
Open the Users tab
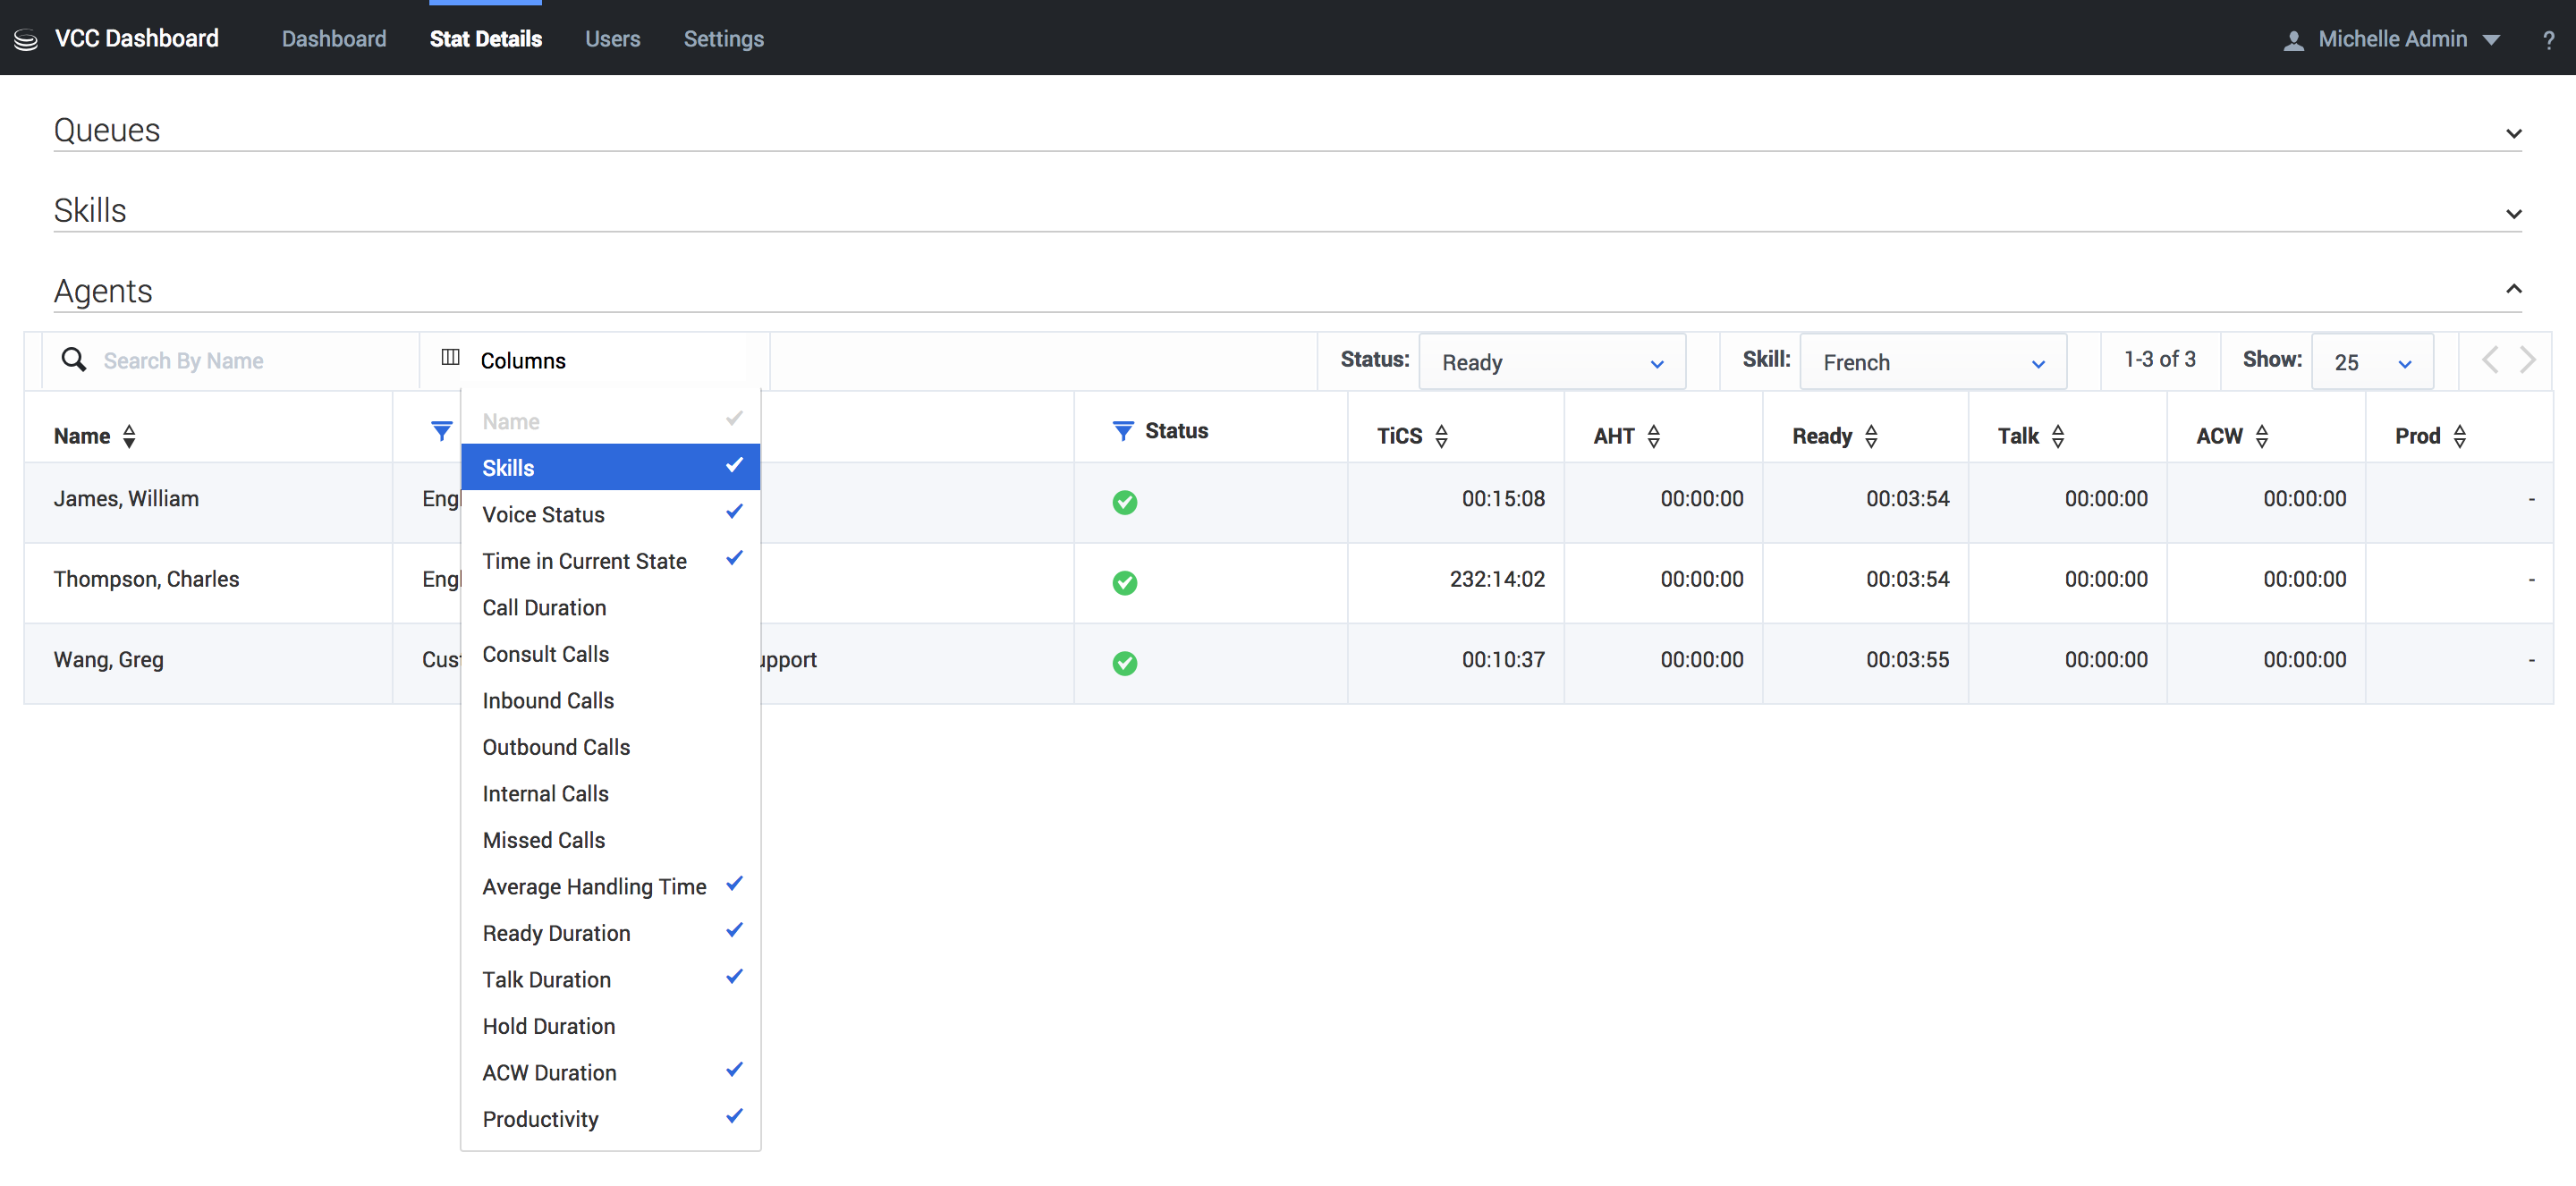[612, 39]
